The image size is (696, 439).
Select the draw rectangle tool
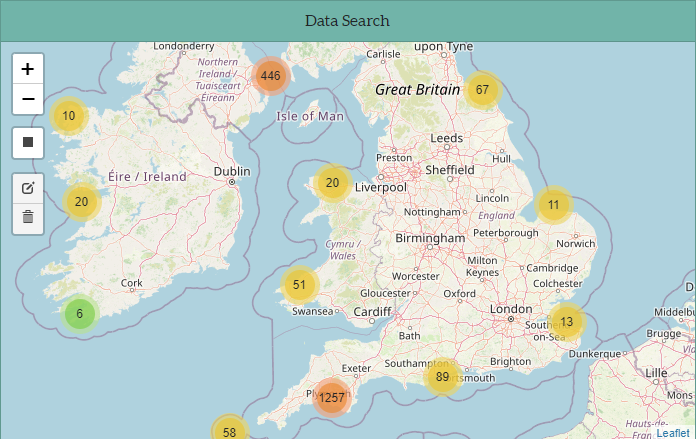28,142
